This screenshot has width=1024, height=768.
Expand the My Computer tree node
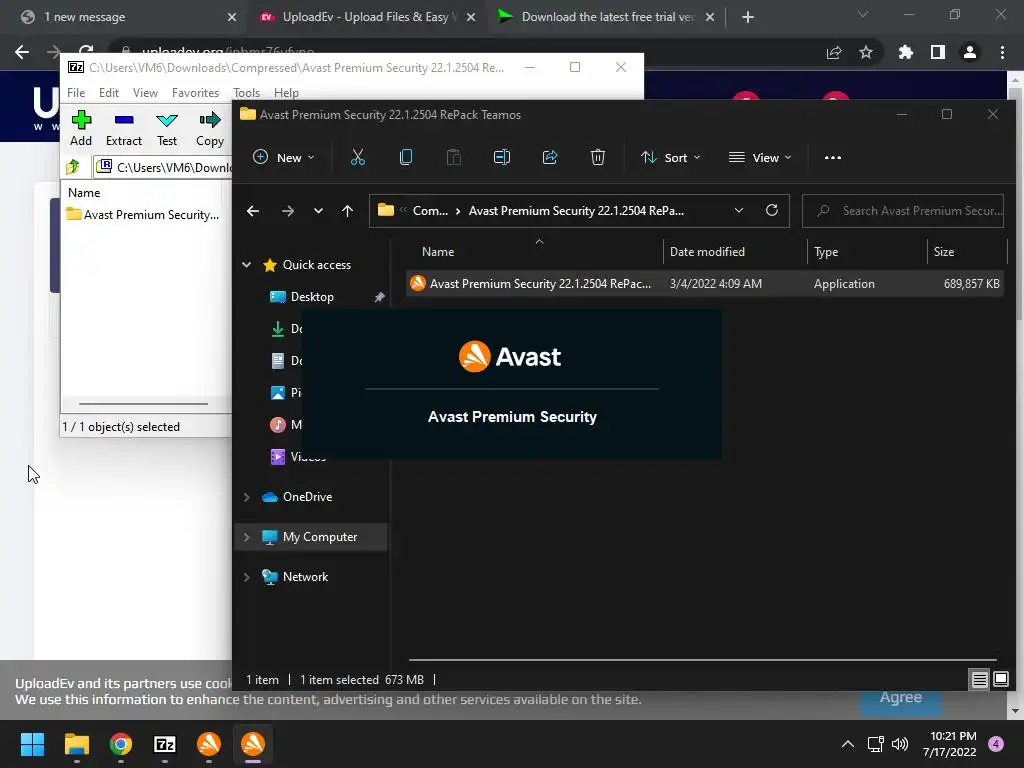[x=247, y=537]
